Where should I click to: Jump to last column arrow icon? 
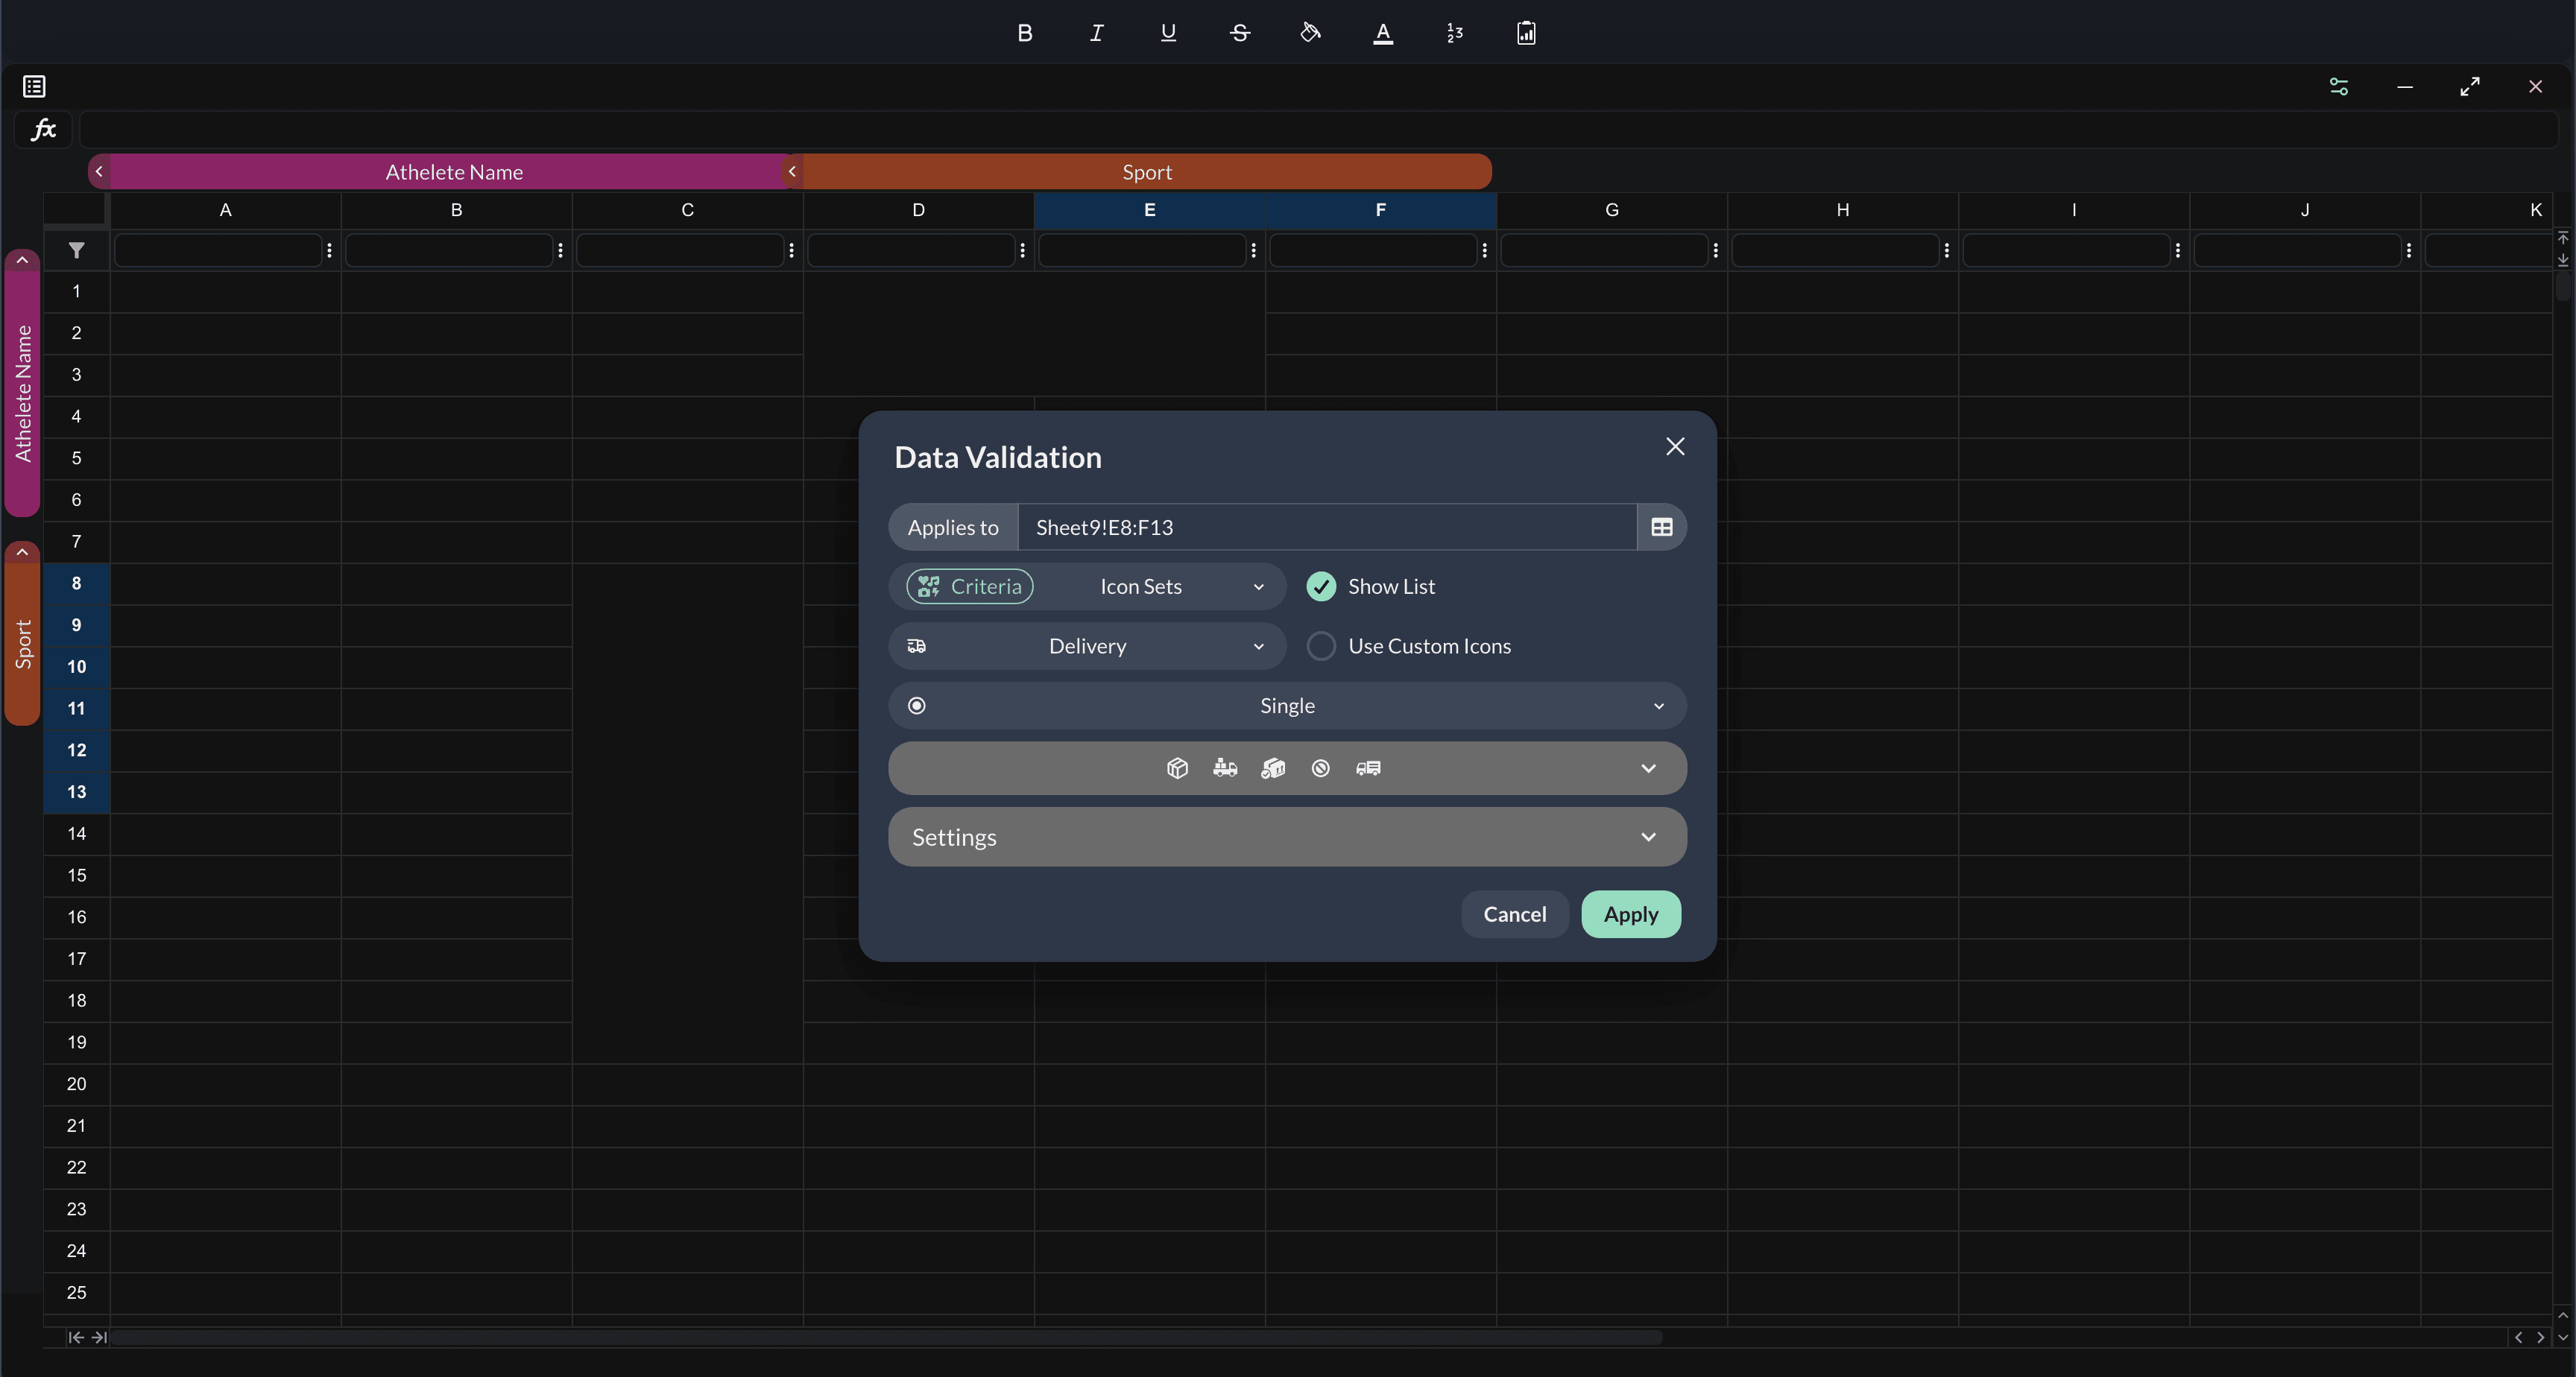click(x=99, y=1337)
